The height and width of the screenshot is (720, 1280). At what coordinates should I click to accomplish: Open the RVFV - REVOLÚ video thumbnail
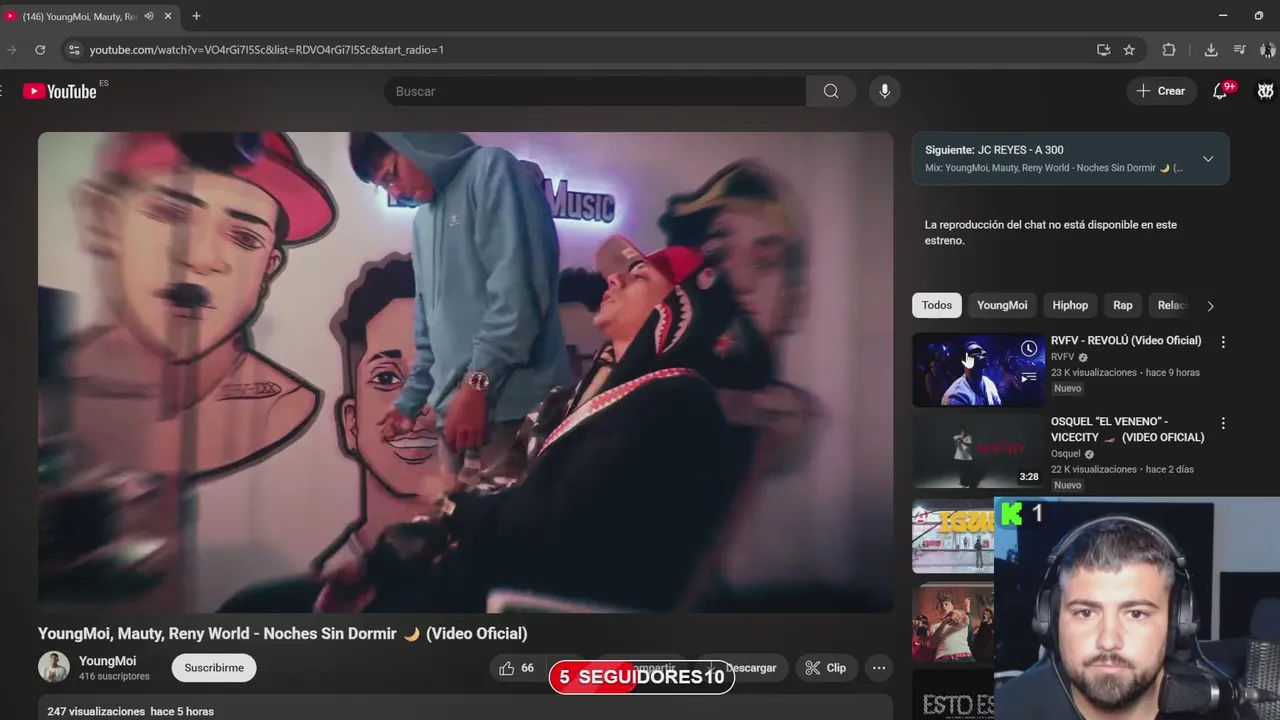978,370
